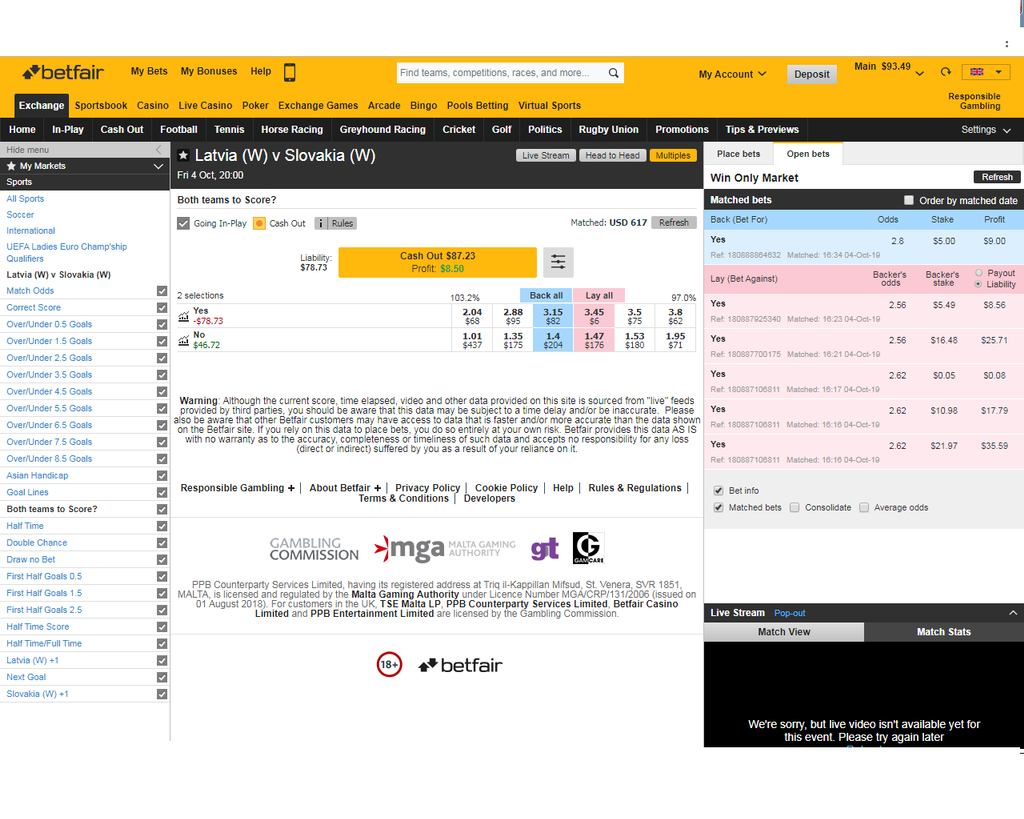Open the Pop-out live stream link

(790, 613)
